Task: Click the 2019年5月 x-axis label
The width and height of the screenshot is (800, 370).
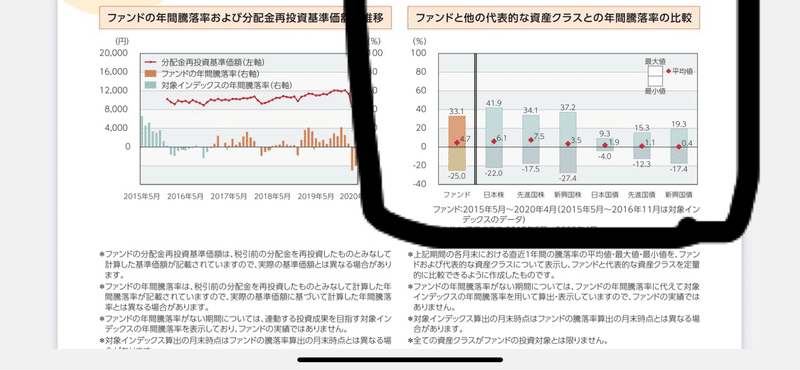Action: (316, 195)
